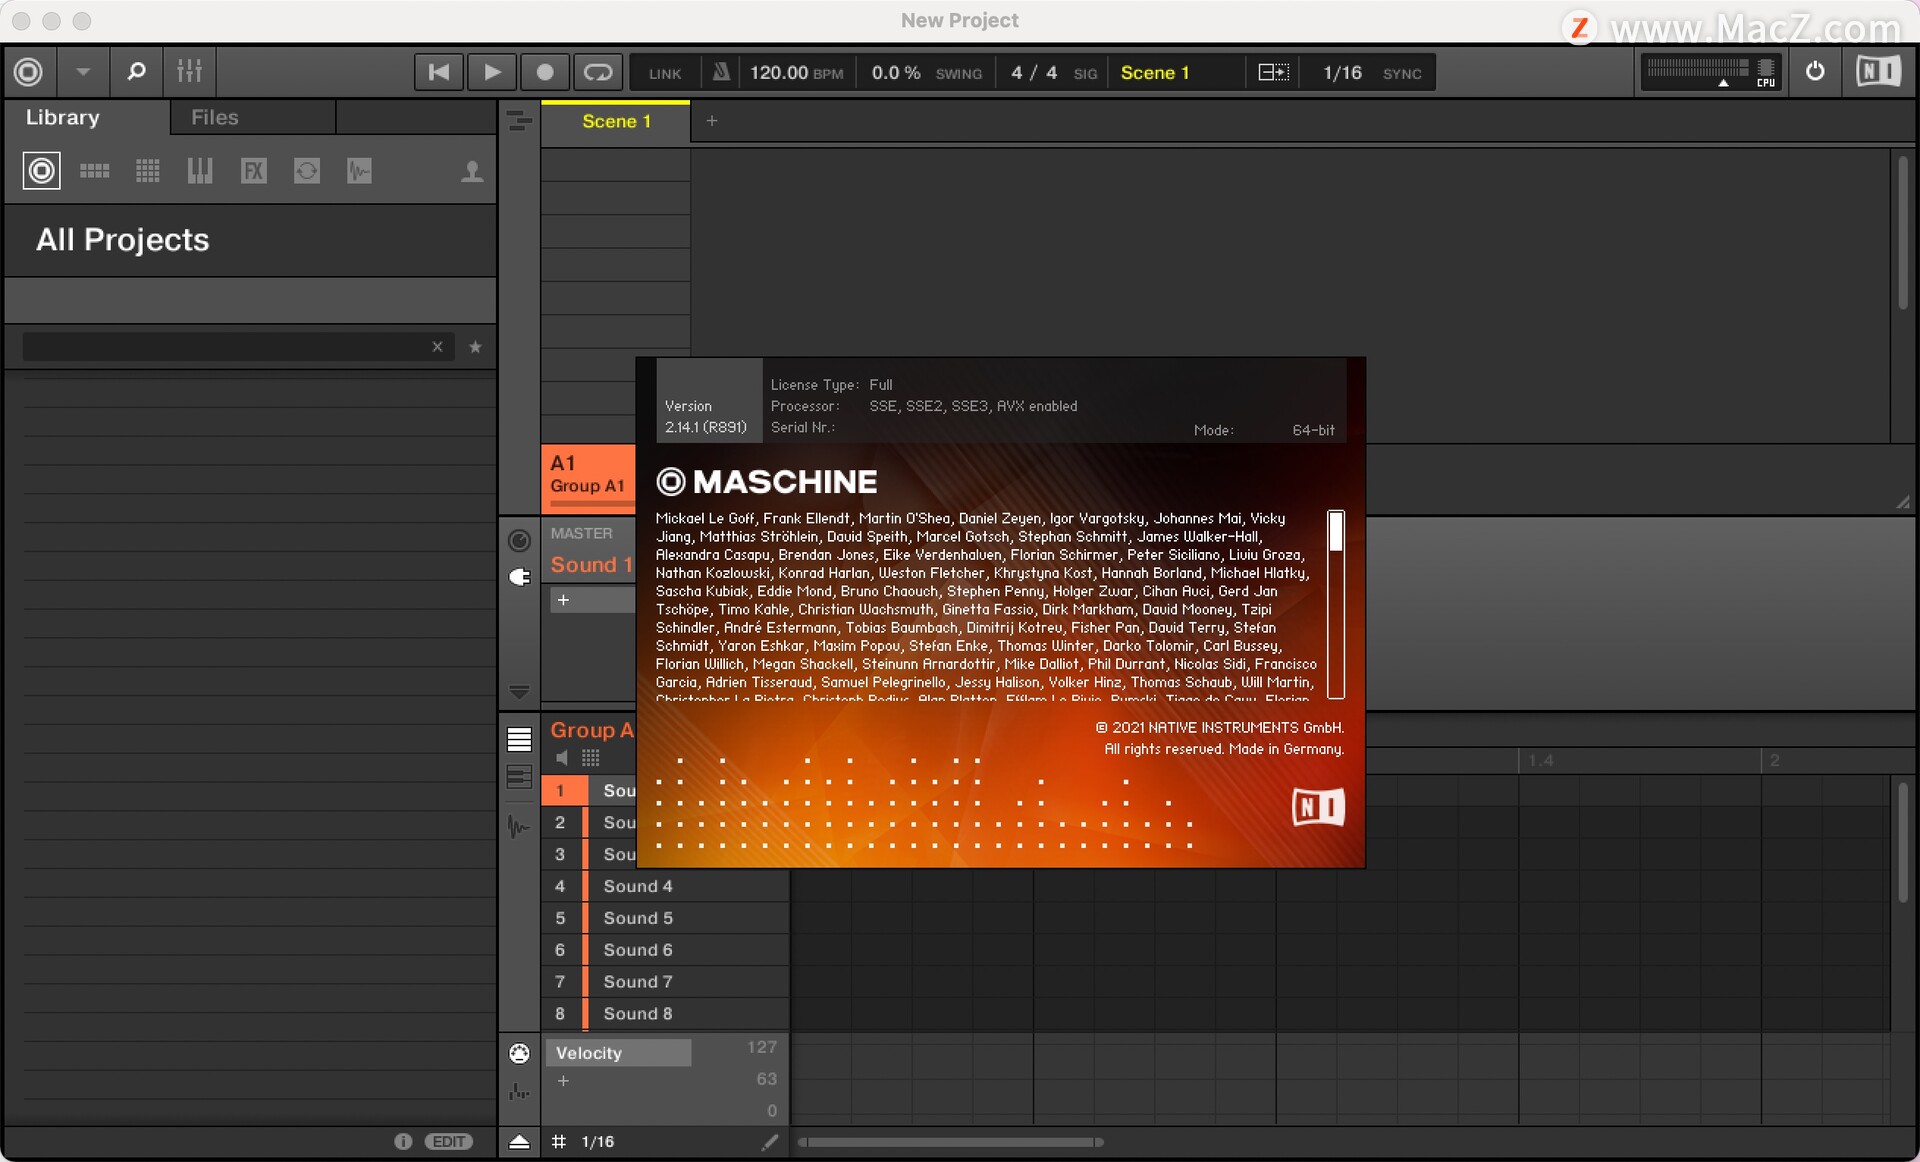Viewport: 1920px width, 1162px height.
Task: Open the mixer view icon
Action: [189, 72]
